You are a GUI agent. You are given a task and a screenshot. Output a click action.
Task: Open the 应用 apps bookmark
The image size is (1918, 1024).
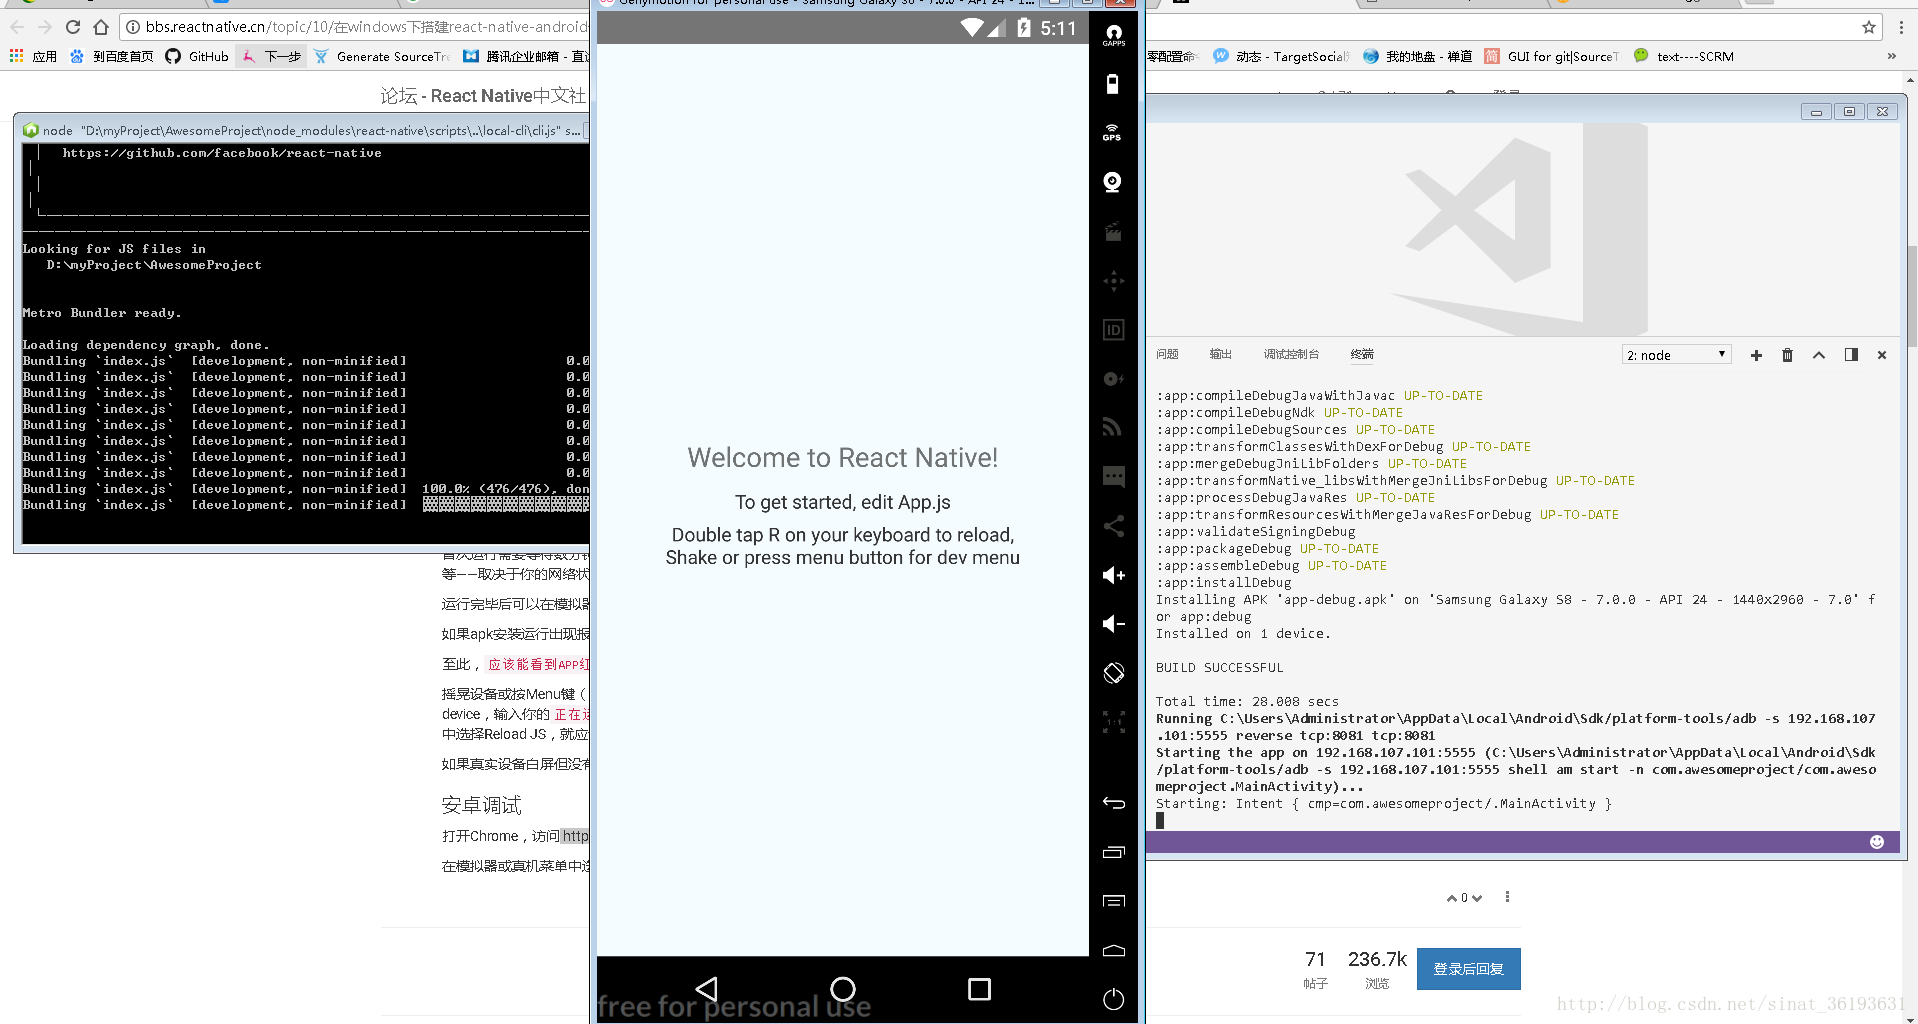[x=33, y=56]
